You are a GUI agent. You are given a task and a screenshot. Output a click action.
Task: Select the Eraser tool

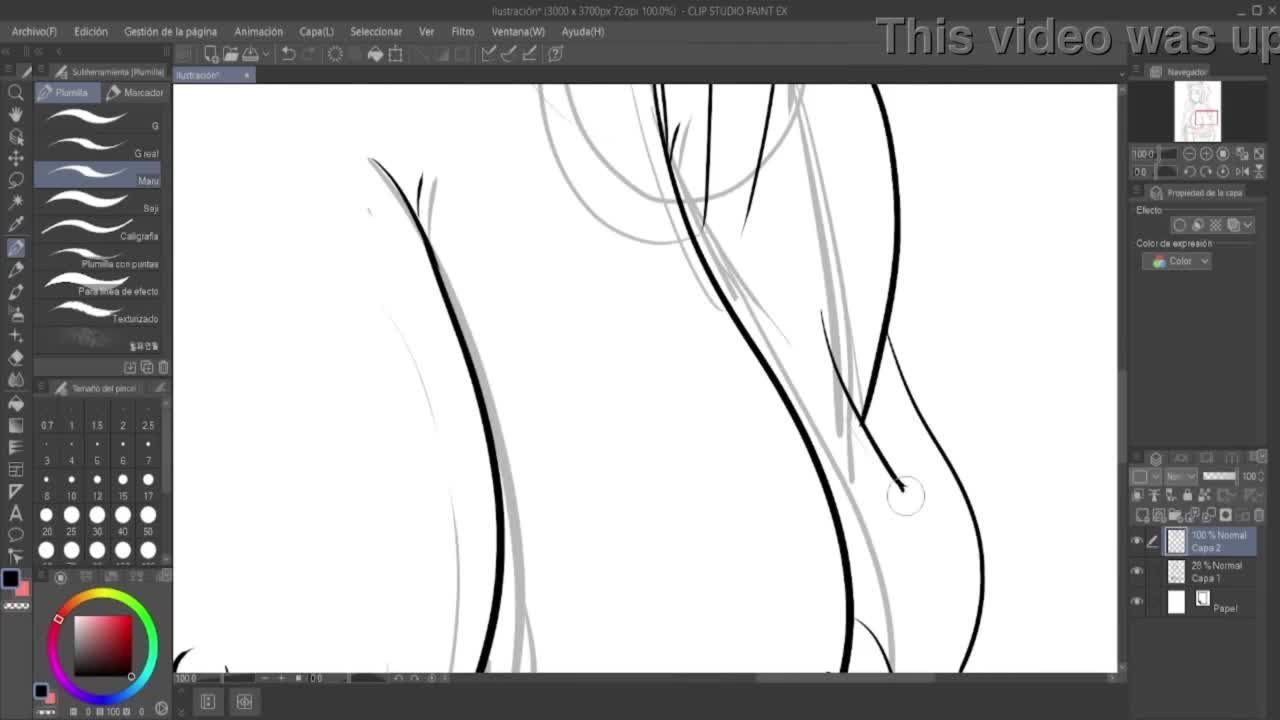click(16, 357)
